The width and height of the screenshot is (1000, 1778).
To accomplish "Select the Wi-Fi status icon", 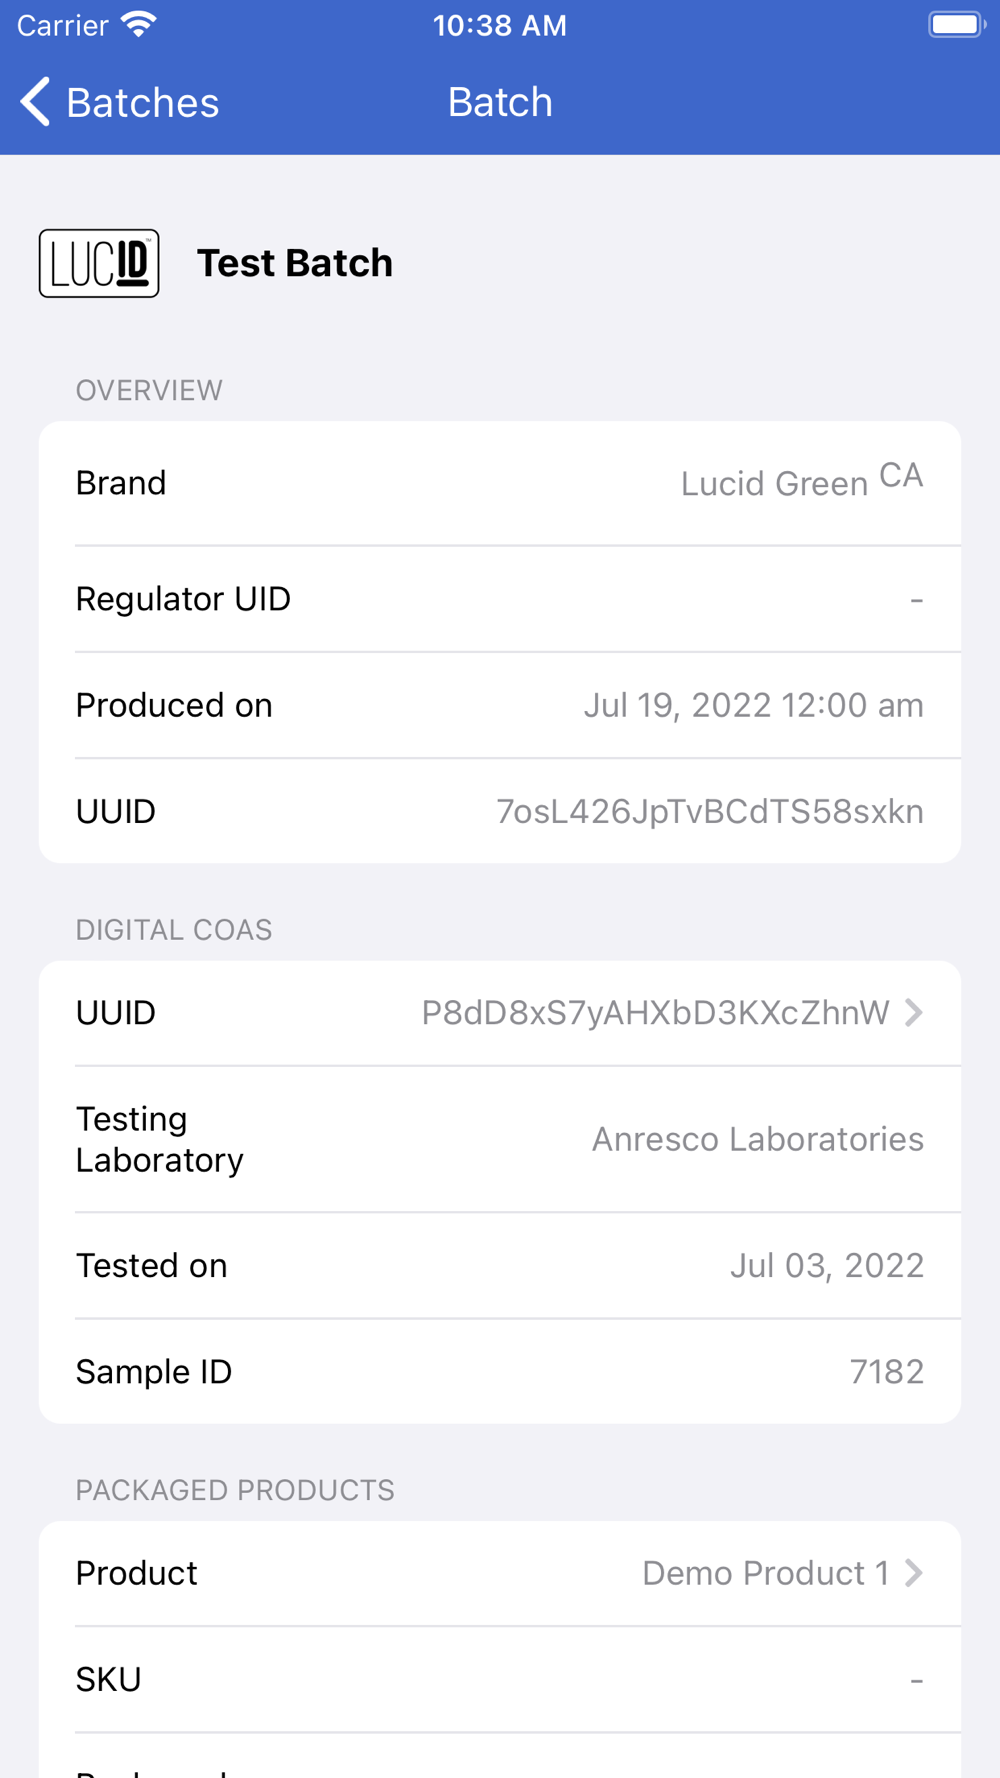I will click(x=139, y=25).
